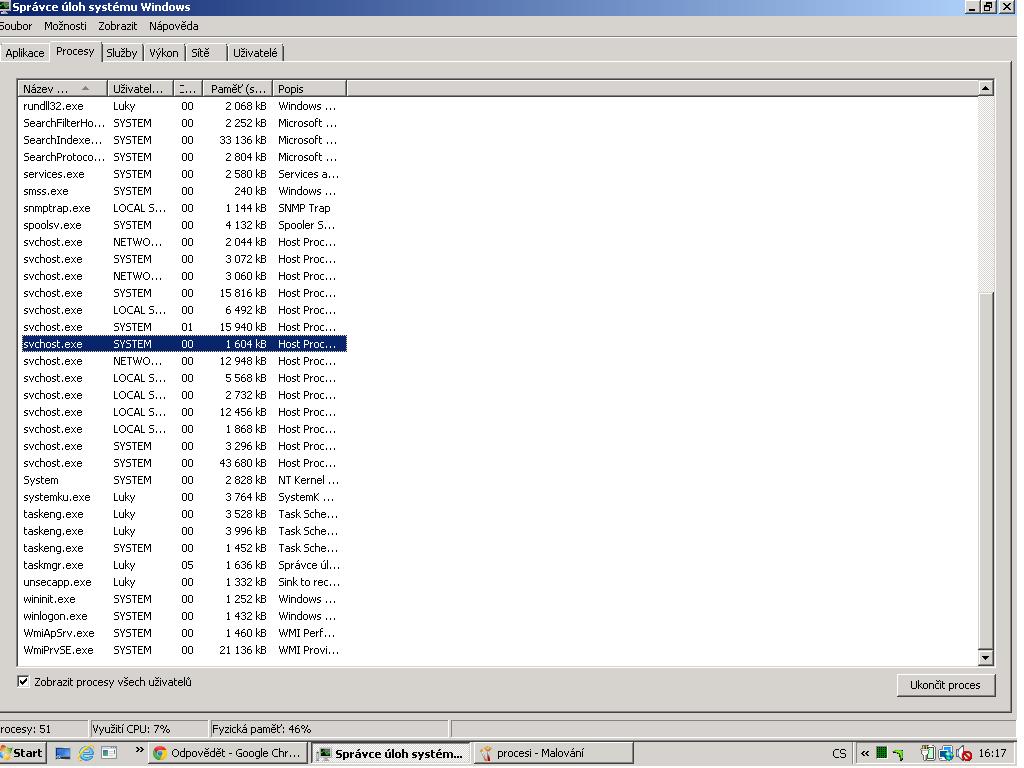Select the svchost.exe row using 15 940 kB
Image resolution: width=1024 pixels, height=768 pixels.
pos(184,327)
